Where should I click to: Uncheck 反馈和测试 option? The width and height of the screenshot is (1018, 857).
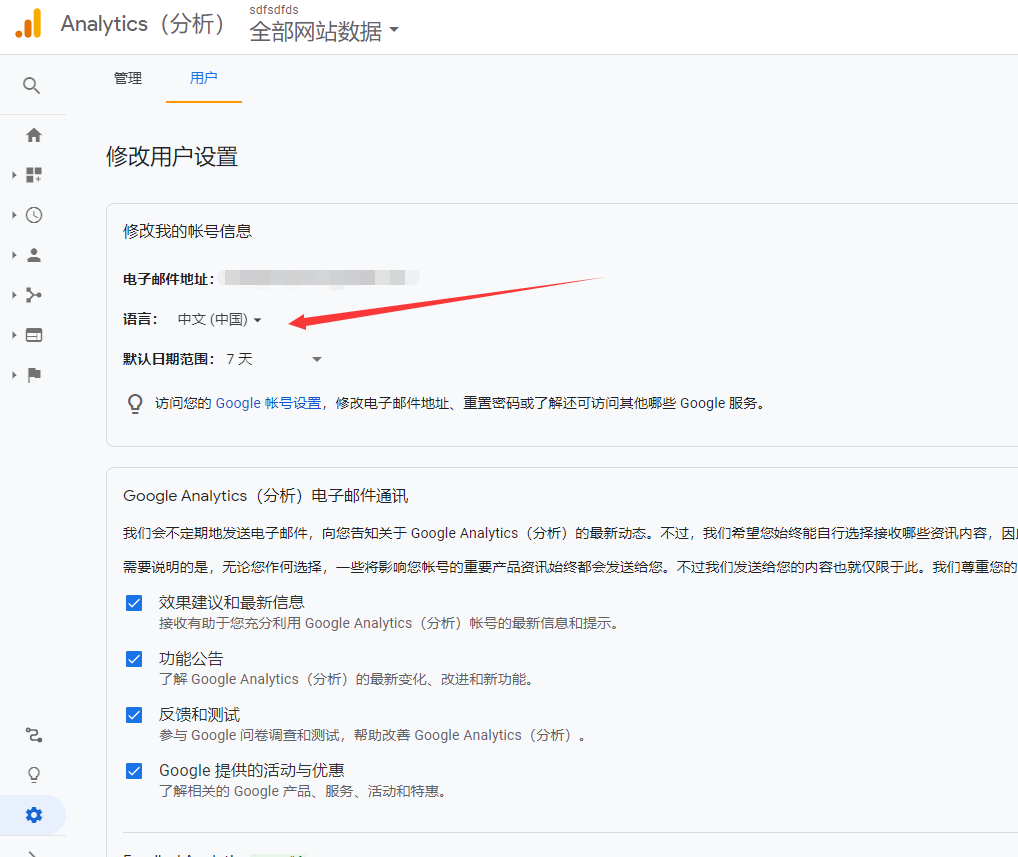(133, 715)
